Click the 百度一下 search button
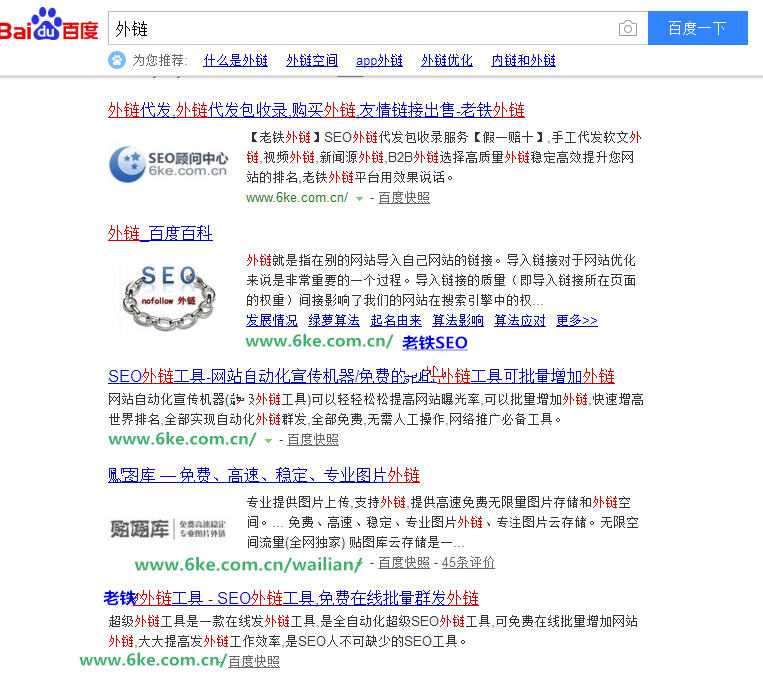Viewport: 763px width, 681px height. pyautogui.click(x=697, y=28)
